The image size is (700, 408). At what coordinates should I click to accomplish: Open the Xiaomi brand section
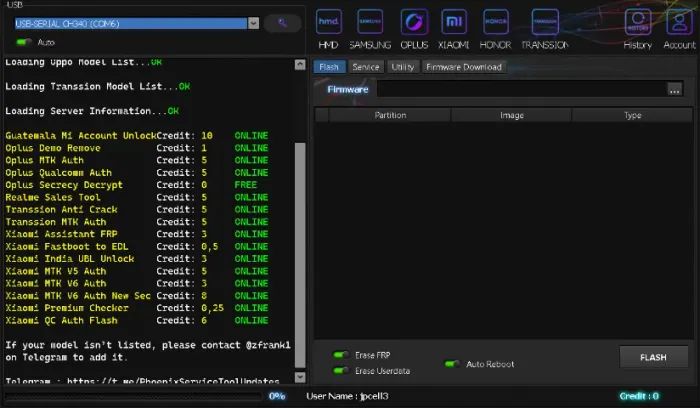(454, 29)
